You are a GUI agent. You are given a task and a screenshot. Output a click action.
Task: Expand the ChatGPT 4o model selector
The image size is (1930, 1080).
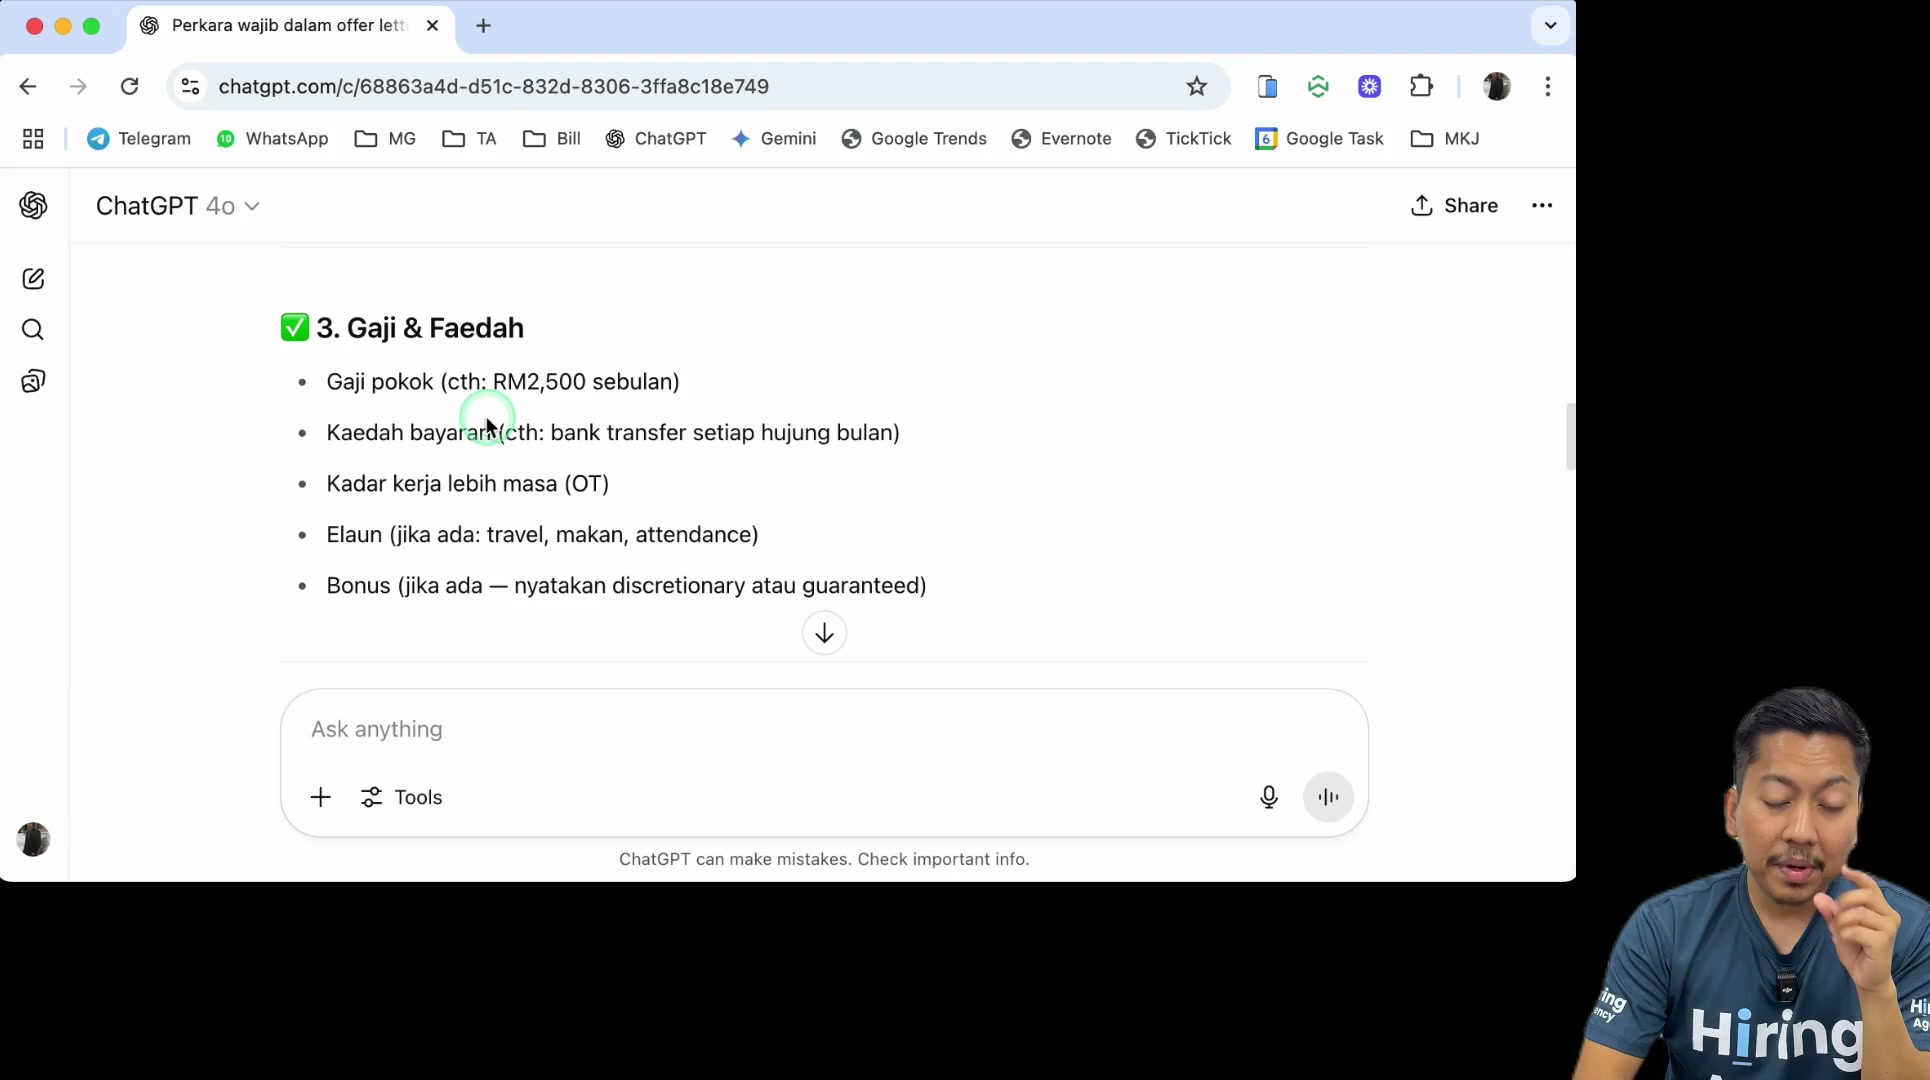[178, 206]
